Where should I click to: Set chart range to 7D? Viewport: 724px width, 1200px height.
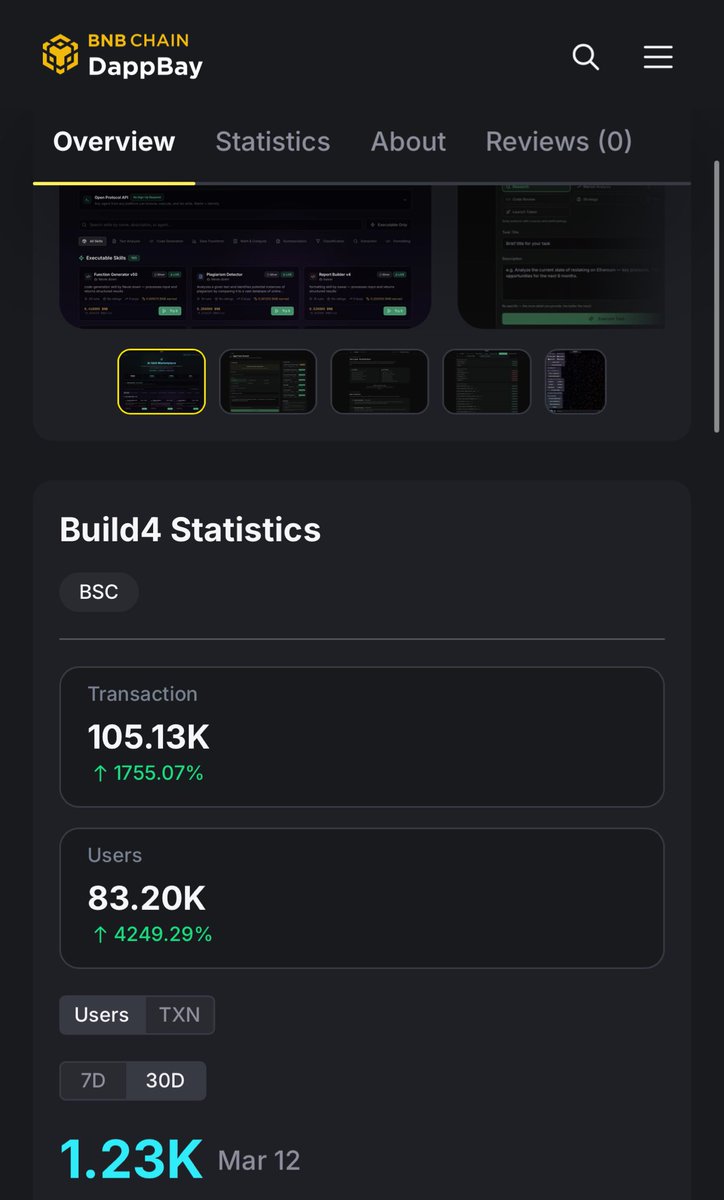[93, 1081]
